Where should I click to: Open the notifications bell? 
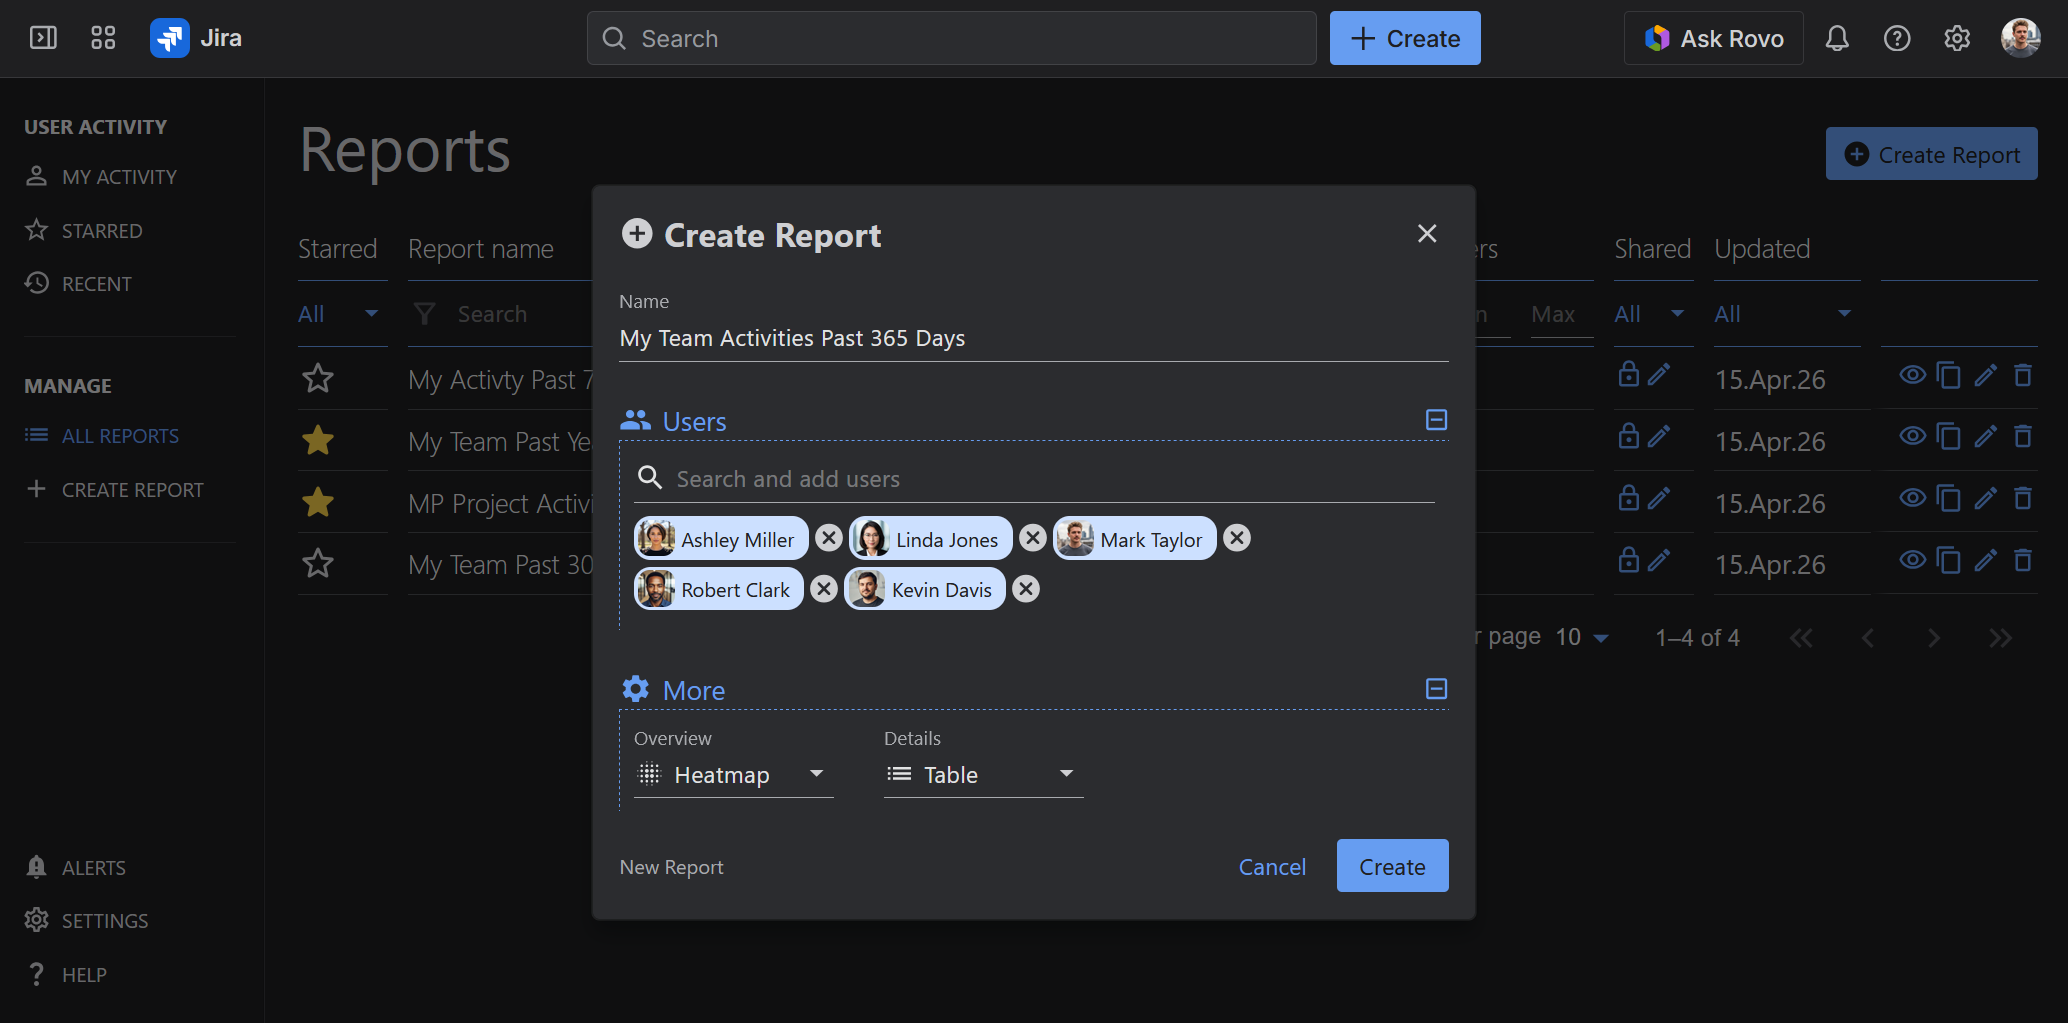point(1837,38)
